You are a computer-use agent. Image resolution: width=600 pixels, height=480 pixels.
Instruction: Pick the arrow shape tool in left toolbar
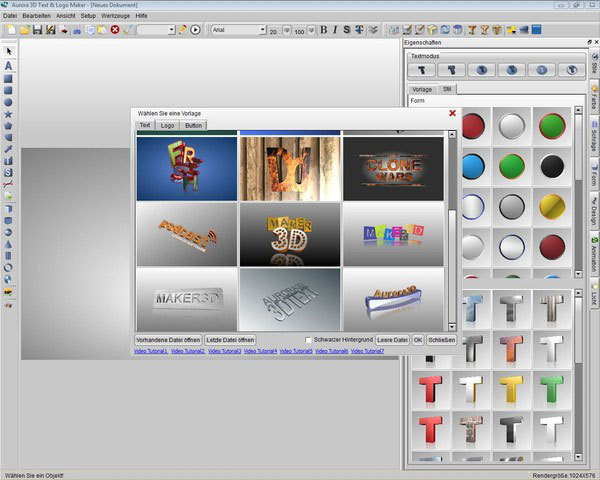click(8, 149)
